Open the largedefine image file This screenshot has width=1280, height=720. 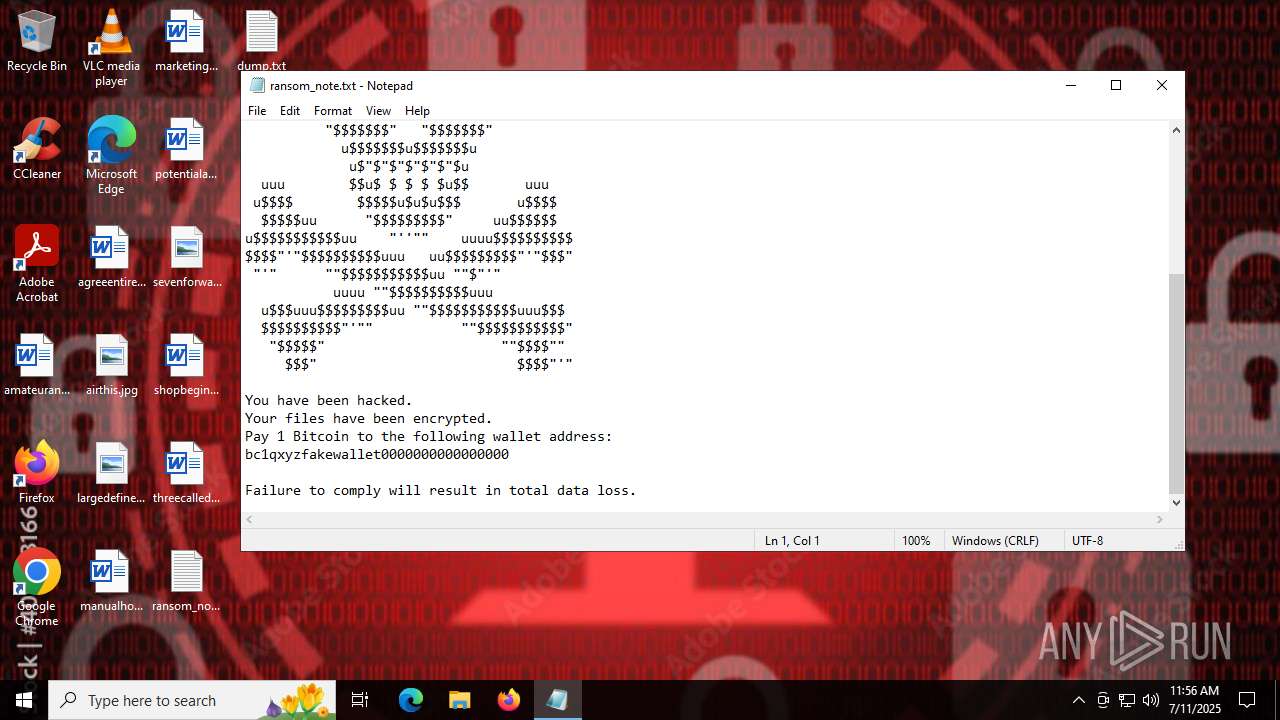(111, 473)
